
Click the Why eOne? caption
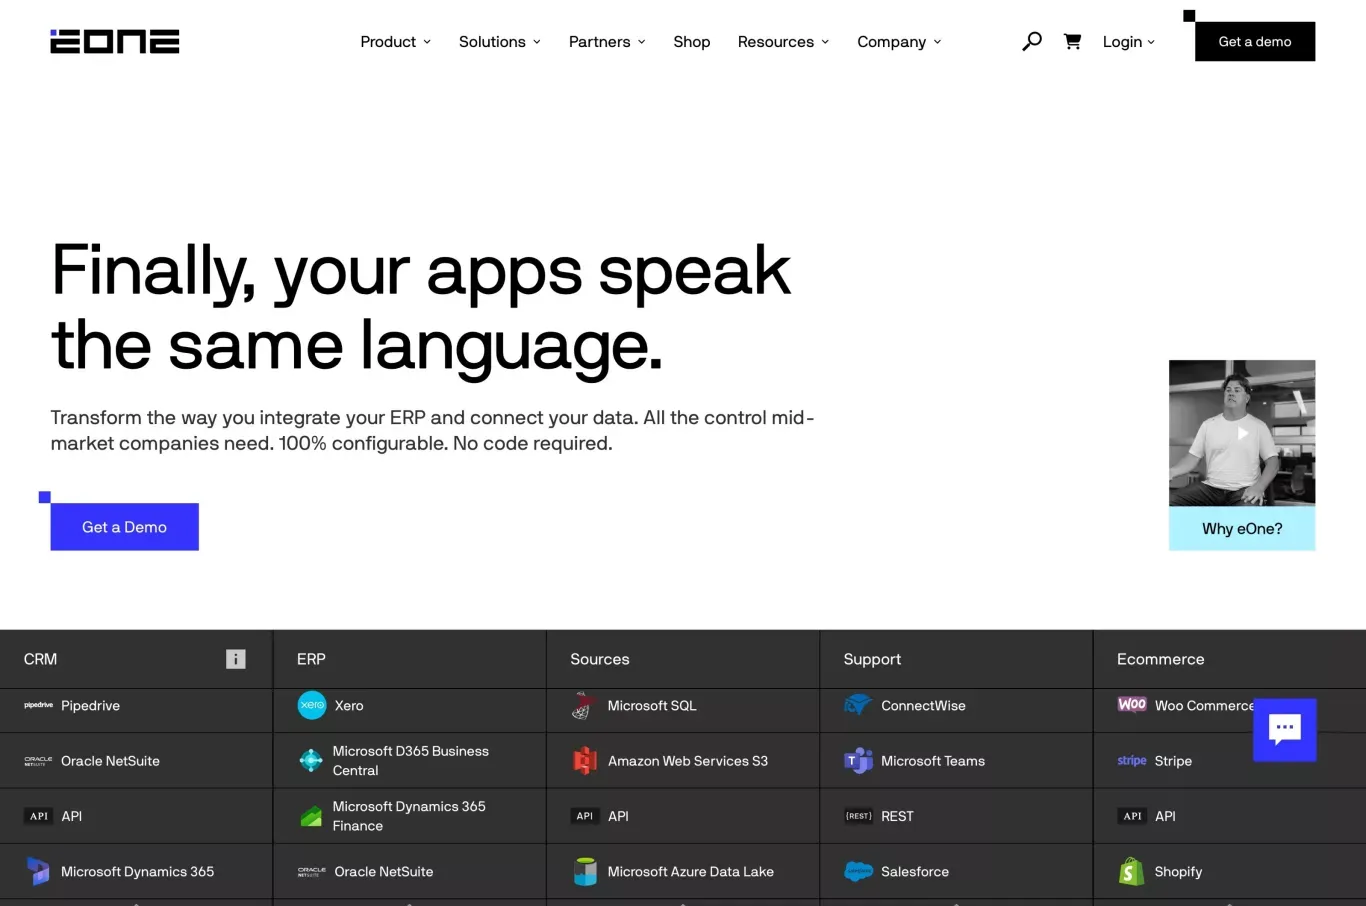point(1242,528)
